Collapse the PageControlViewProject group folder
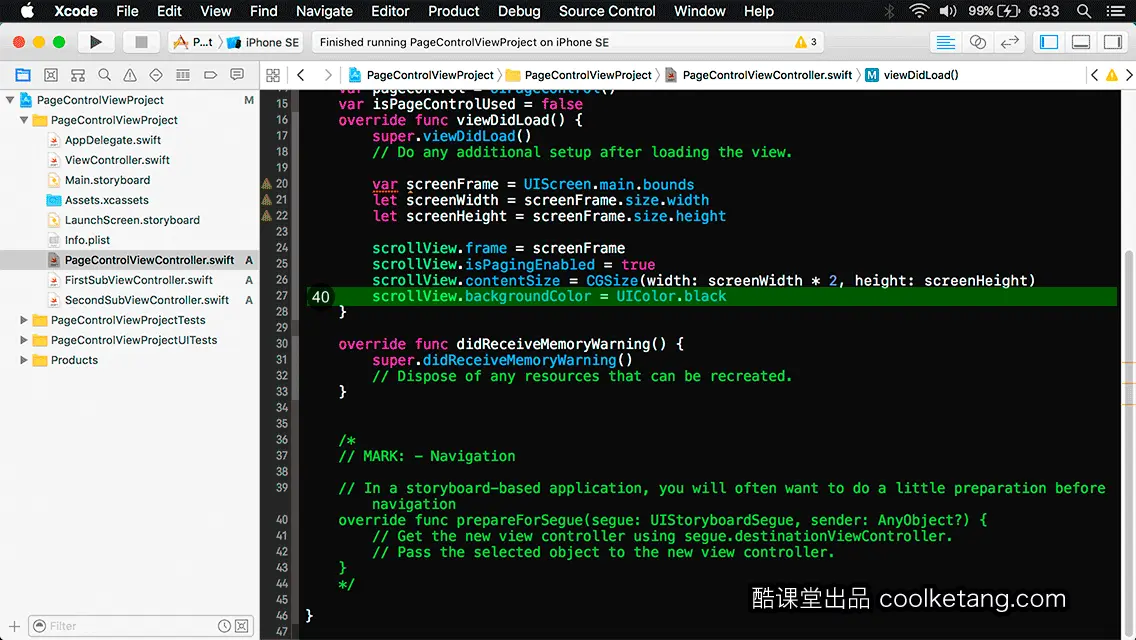 point(24,120)
